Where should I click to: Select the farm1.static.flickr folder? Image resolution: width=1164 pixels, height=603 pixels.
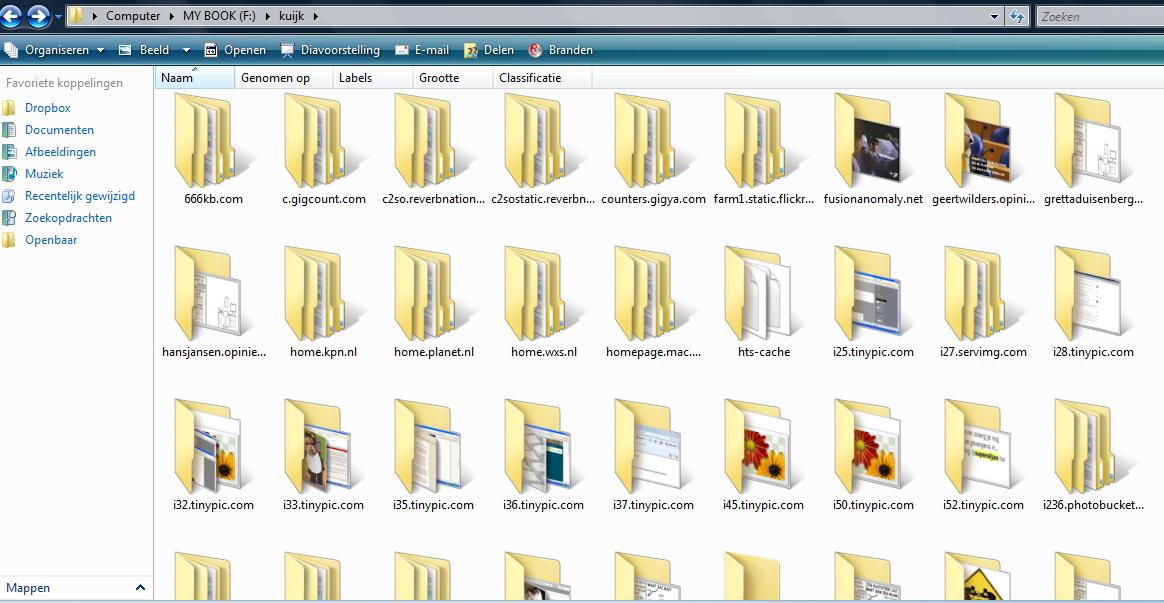(763, 149)
